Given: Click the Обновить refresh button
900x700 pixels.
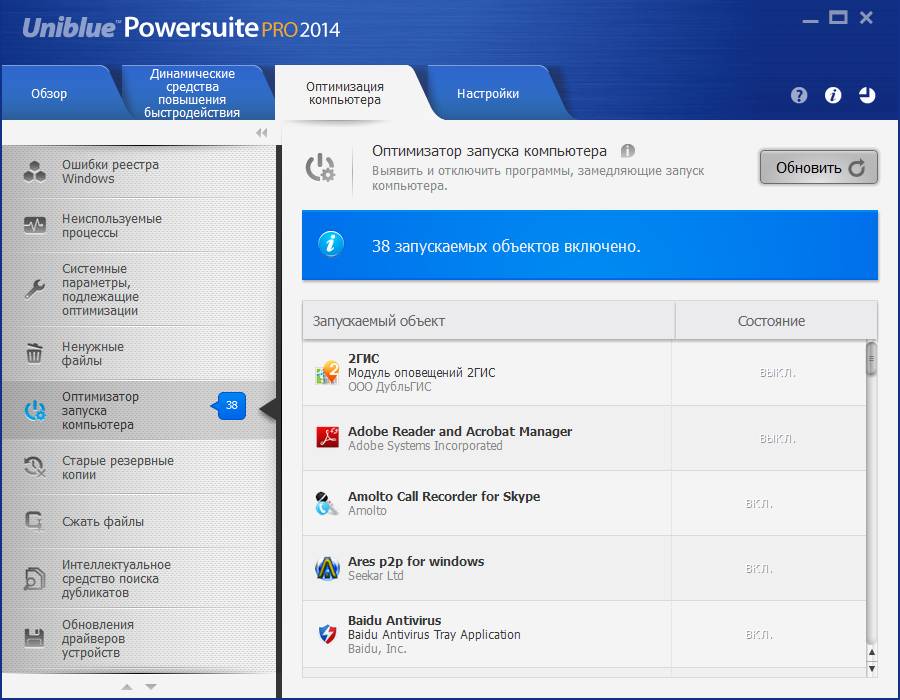Looking at the screenshot, I should pyautogui.click(x=818, y=168).
